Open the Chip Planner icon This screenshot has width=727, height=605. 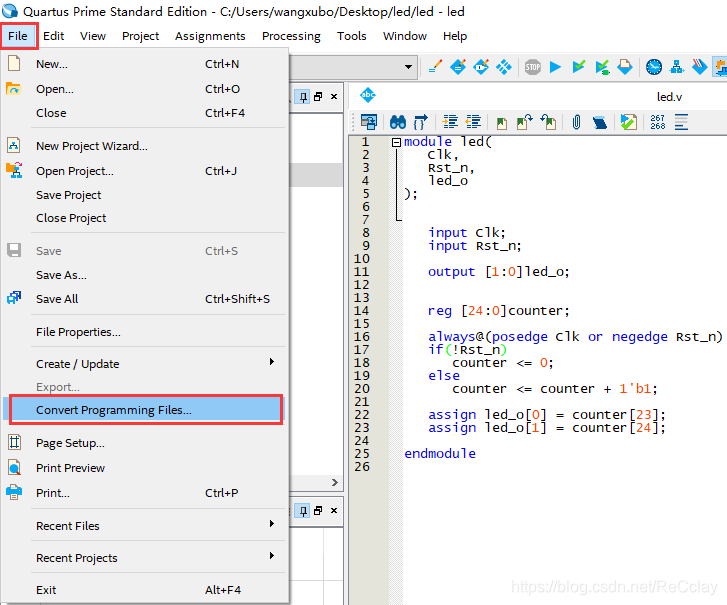(x=504, y=67)
